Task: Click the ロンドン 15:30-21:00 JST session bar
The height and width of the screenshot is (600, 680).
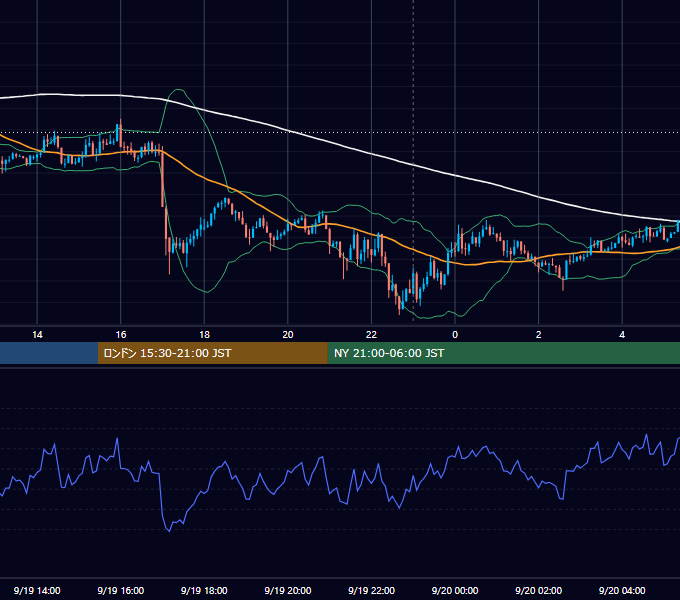Action: [212, 353]
